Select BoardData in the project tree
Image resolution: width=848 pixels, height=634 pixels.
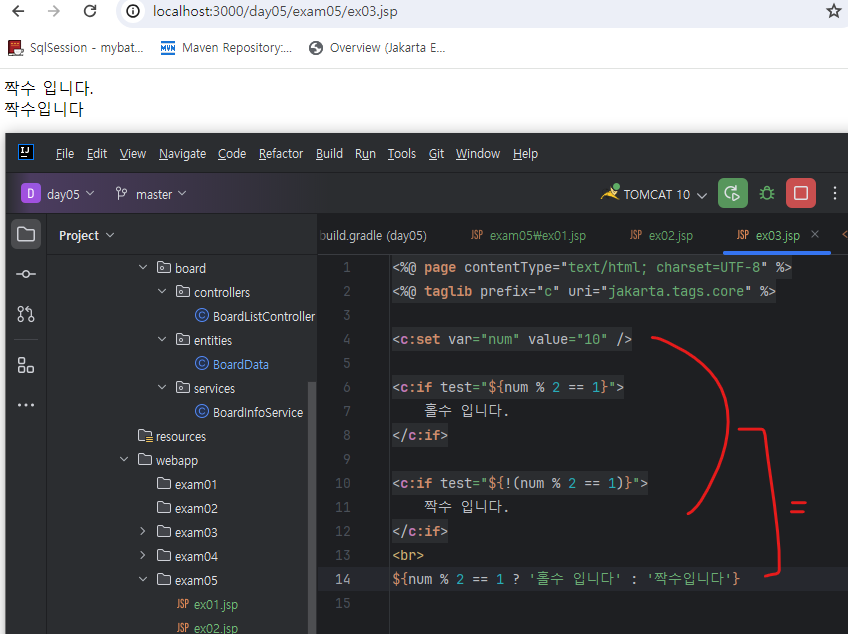click(x=240, y=364)
